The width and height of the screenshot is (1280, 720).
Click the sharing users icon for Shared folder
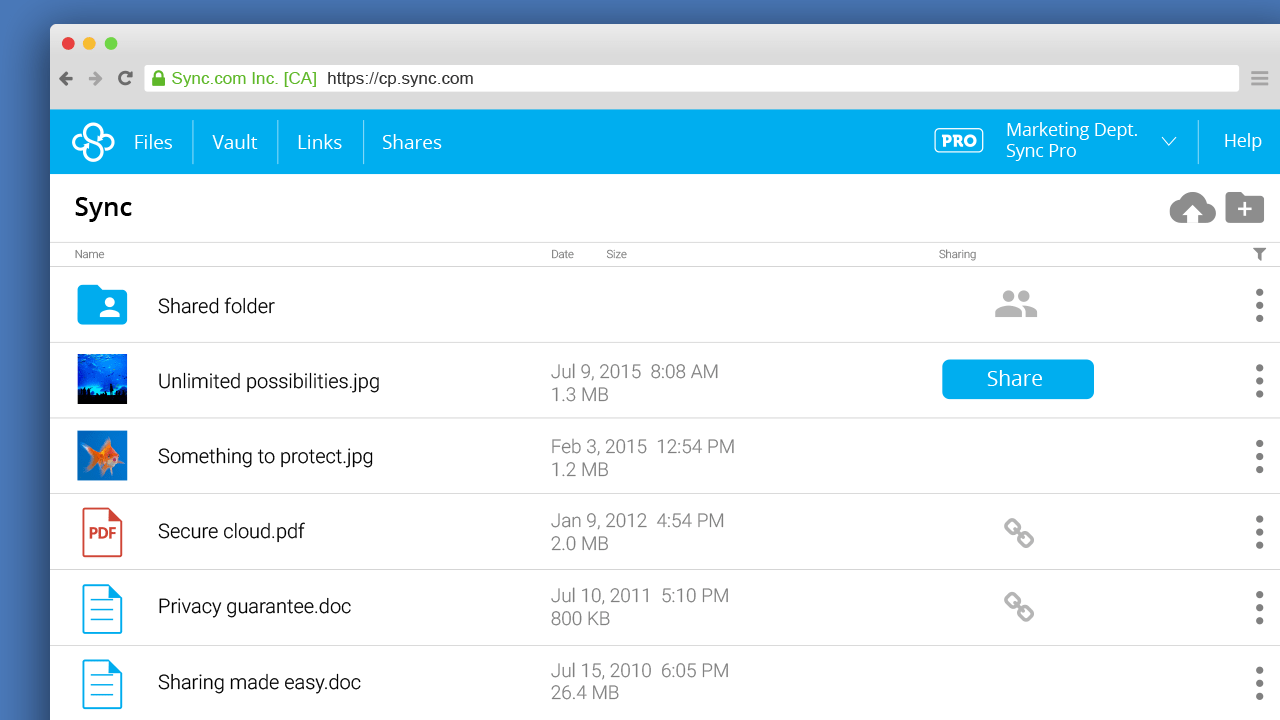coord(1016,303)
